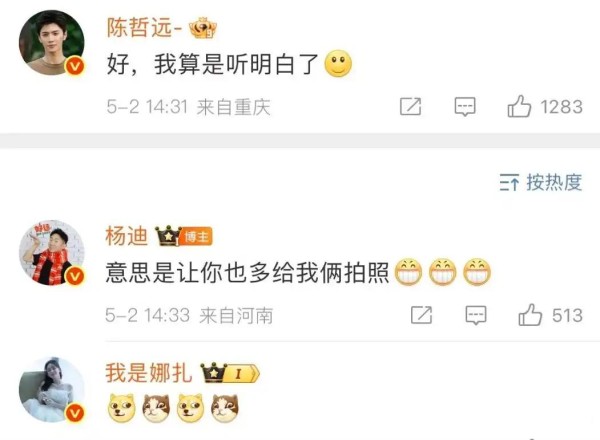Open comments on 陈哲远's post
The image size is (600, 440).
point(465,106)
